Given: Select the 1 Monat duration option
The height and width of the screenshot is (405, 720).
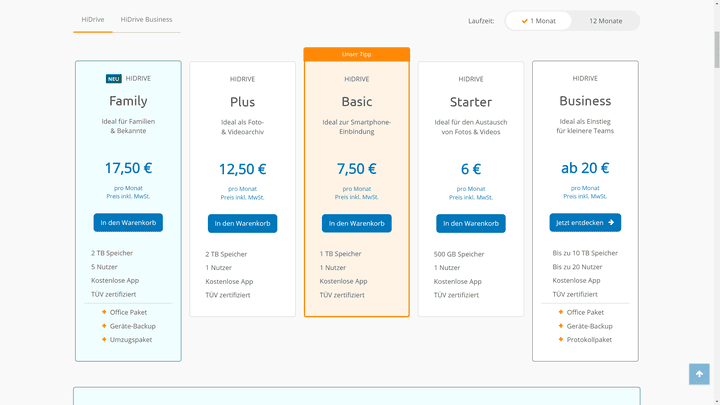Looking at the screenshot, I should click(538, 21).
